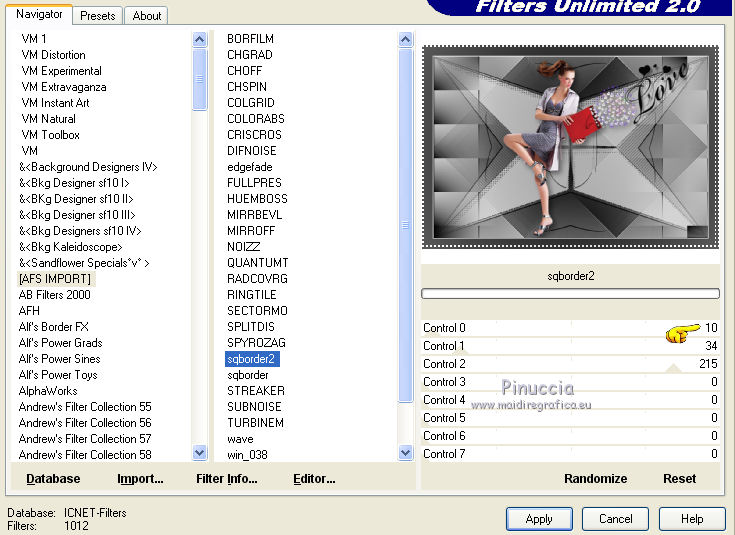Select the NOIZZ filter
Image resolution: width=735 pixels, height=535 pixels.
click(x=243, y=247)
